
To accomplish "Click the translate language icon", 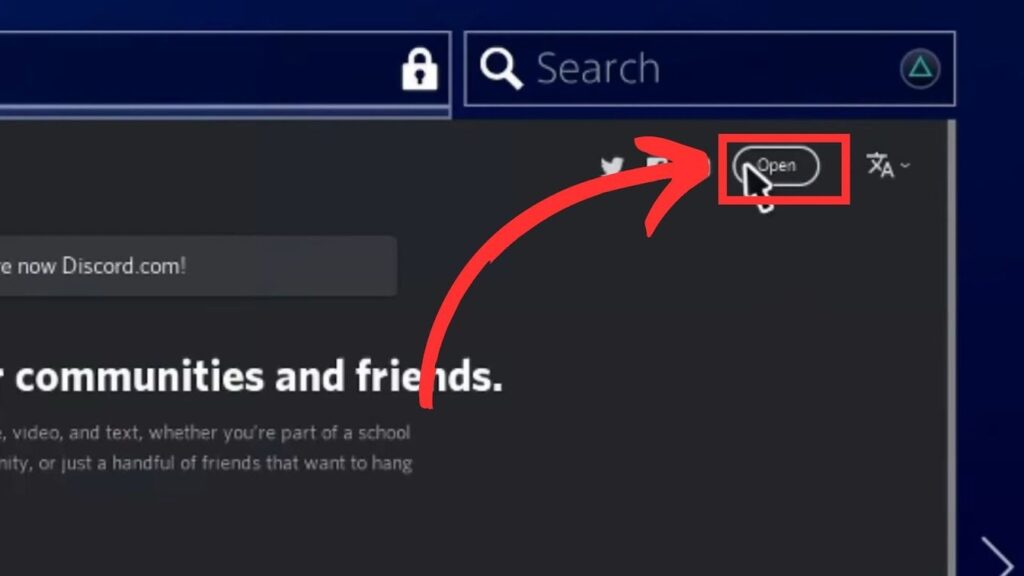I will pyautogui.click(x=880, y=165).
